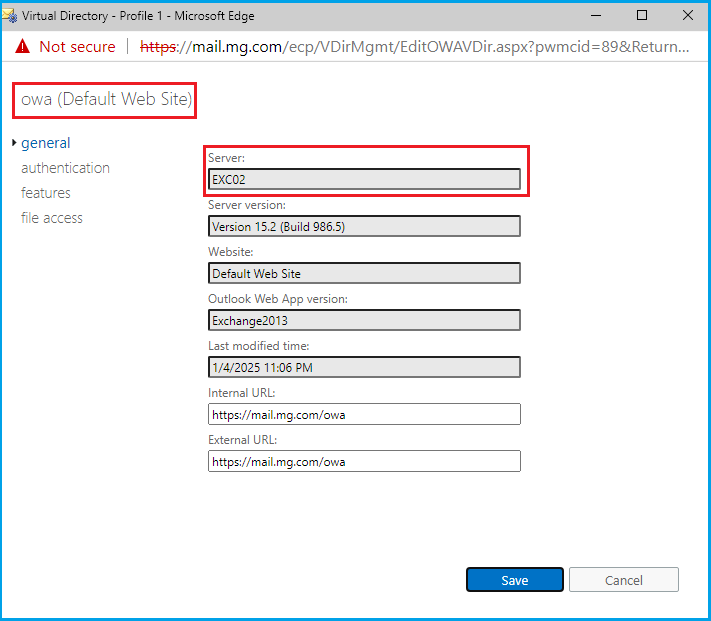The image size is (711, 621).
Task: Click the Virtual Directory window icon in title bar
Action: click(x=10, y=15)
